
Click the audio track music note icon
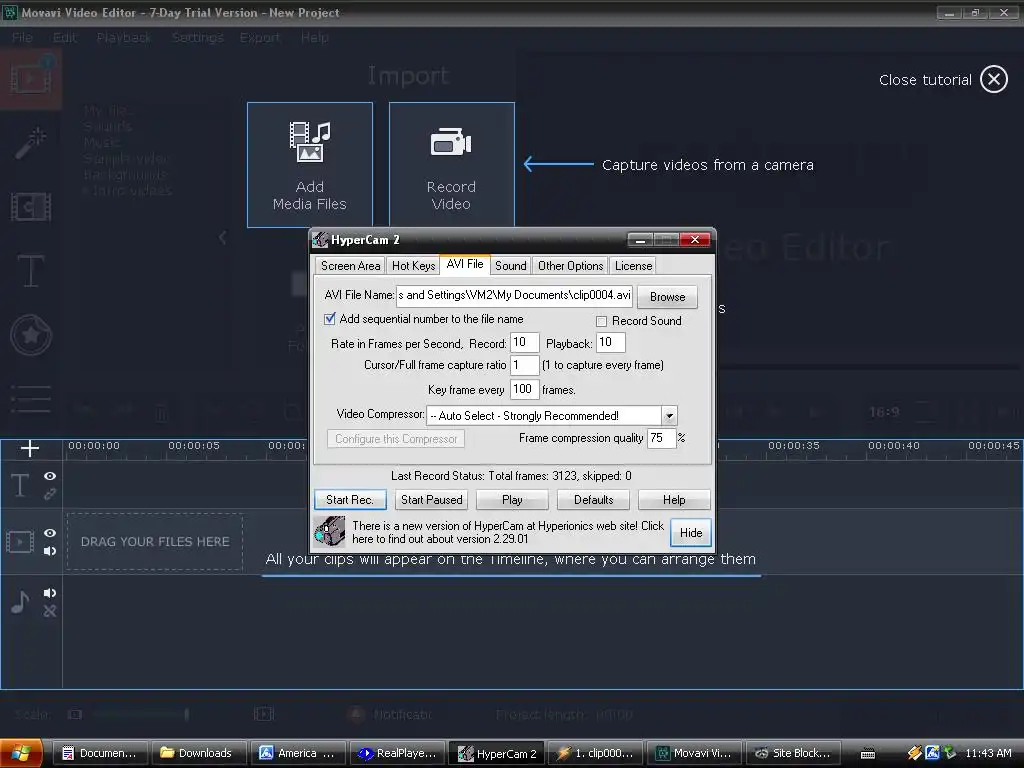[x=20, y=601]
